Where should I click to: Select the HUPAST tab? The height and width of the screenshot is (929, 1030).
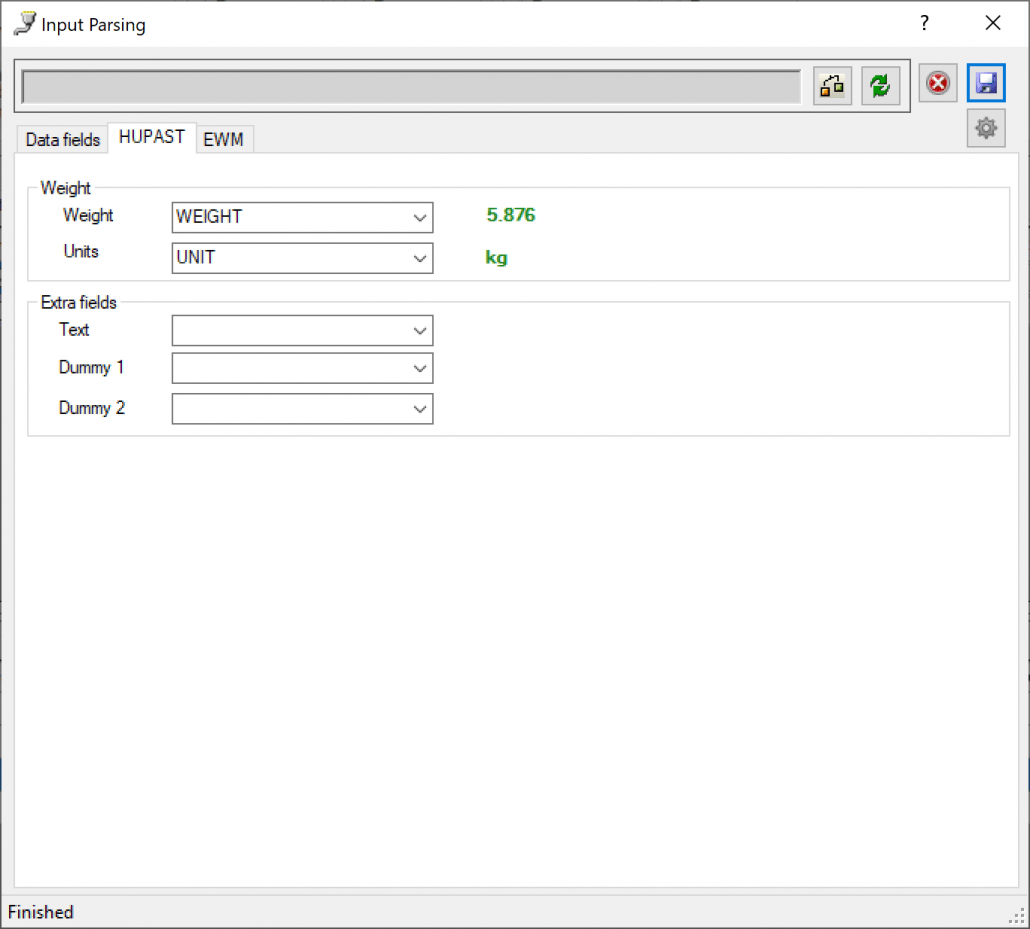152,137
